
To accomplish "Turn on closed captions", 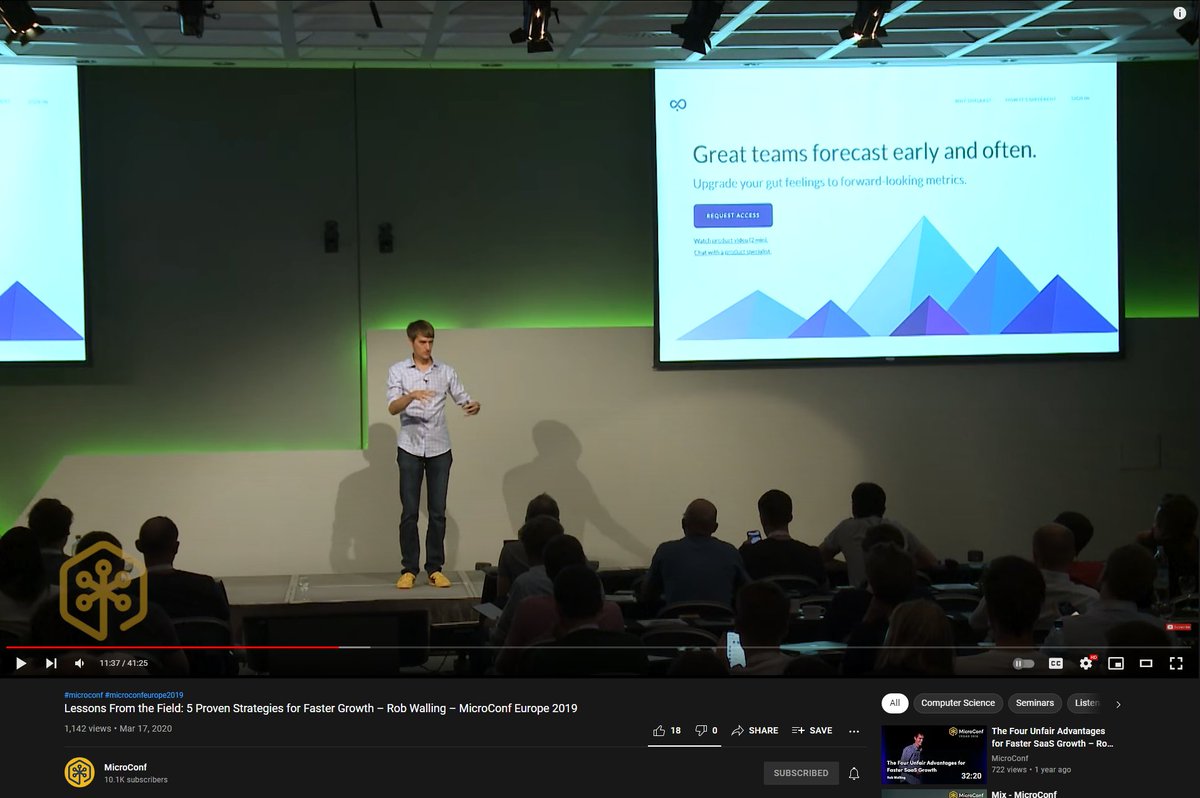I will [1055, 663].
